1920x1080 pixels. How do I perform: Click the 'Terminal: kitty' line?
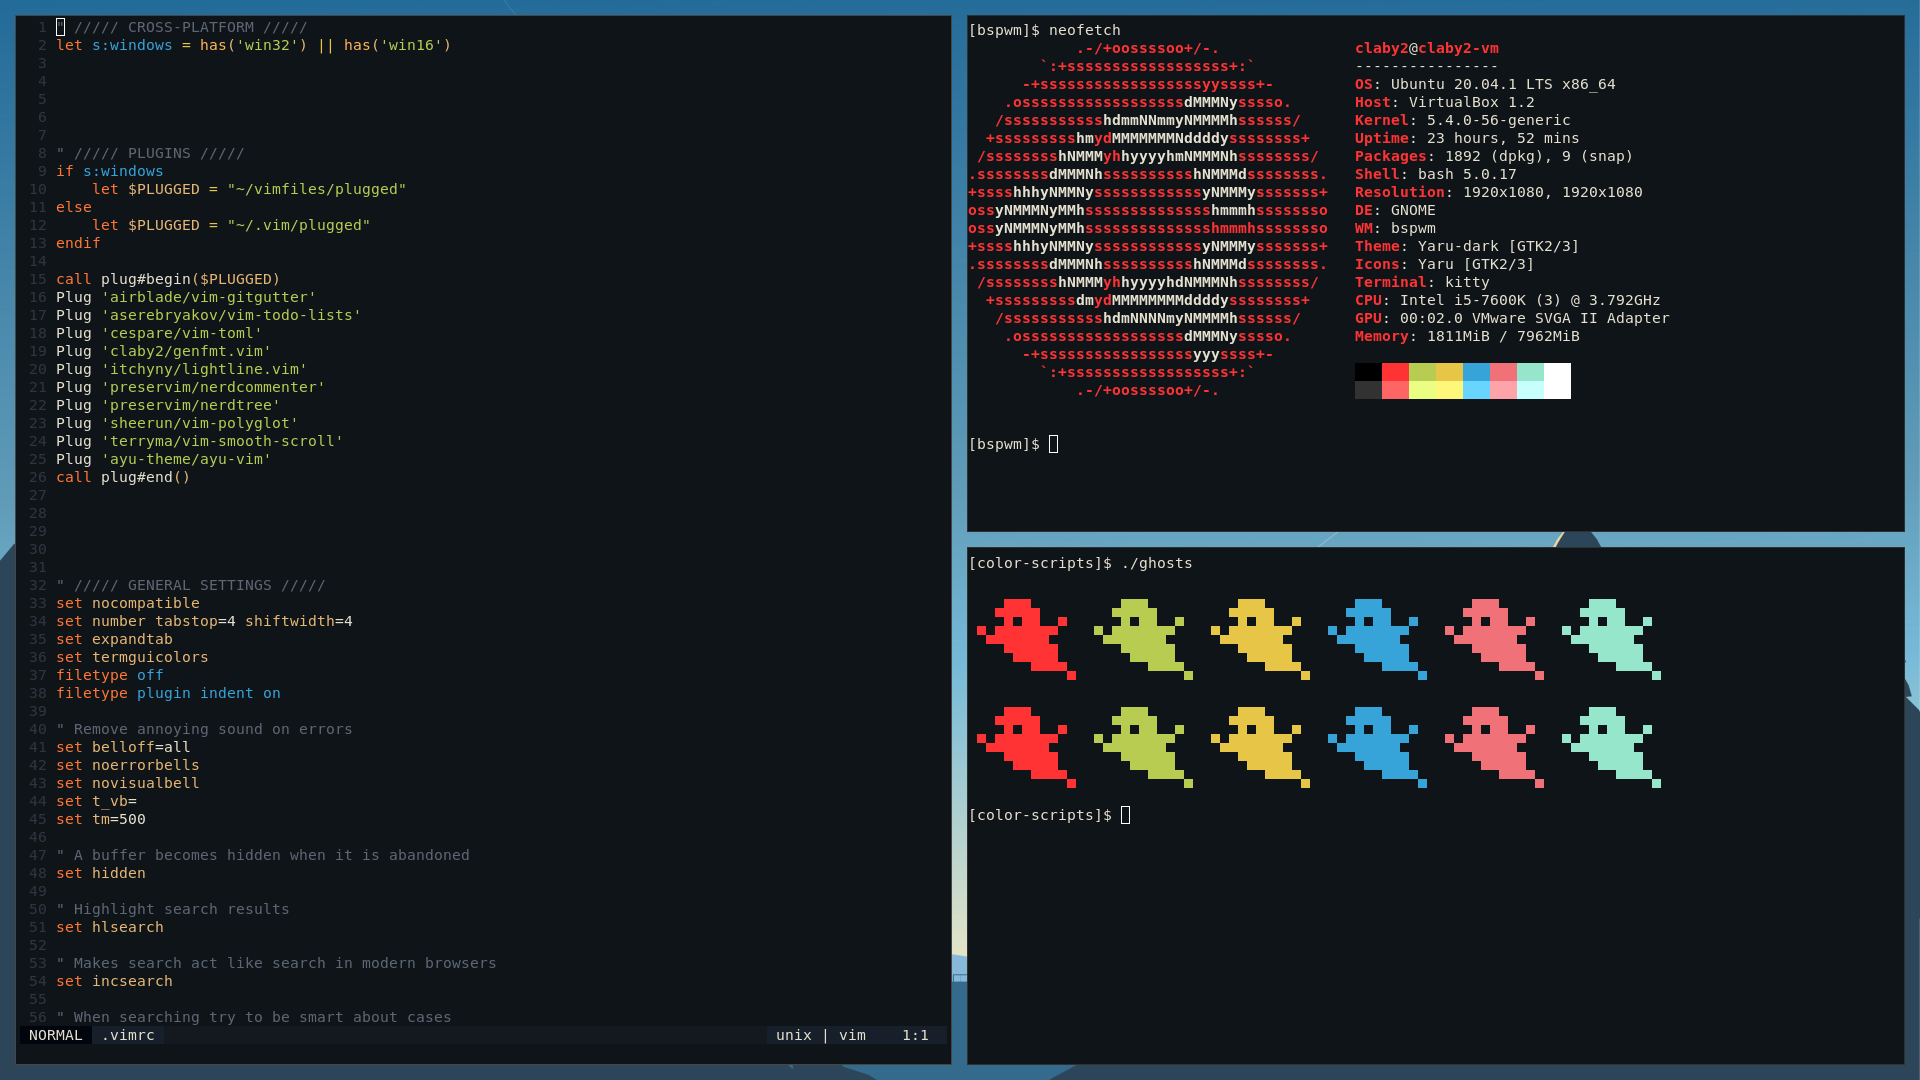[x=1422, y=282]
